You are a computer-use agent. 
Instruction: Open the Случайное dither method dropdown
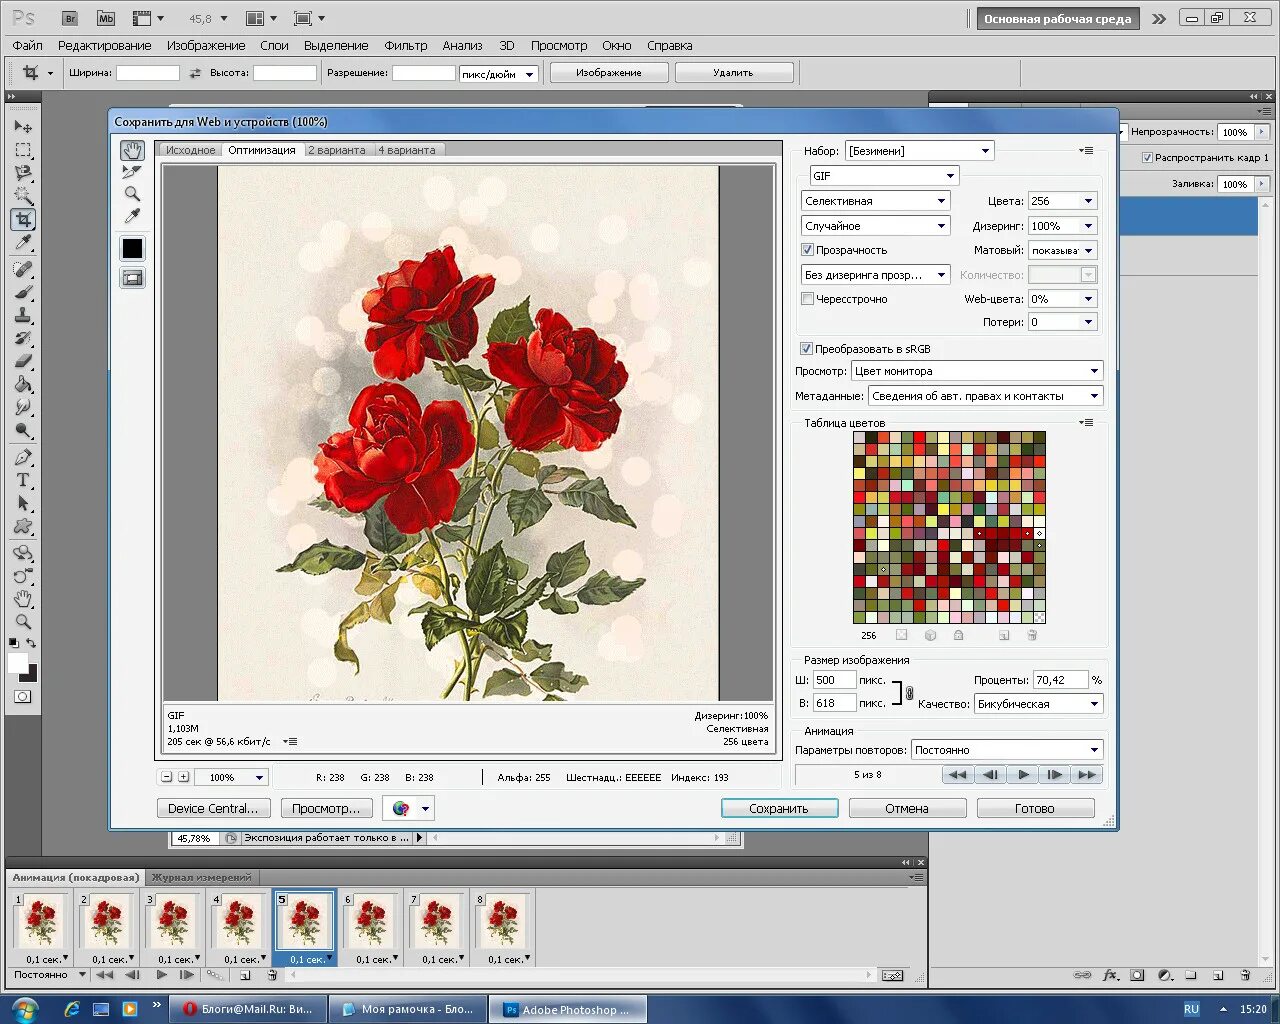click(x=875, y=226)
